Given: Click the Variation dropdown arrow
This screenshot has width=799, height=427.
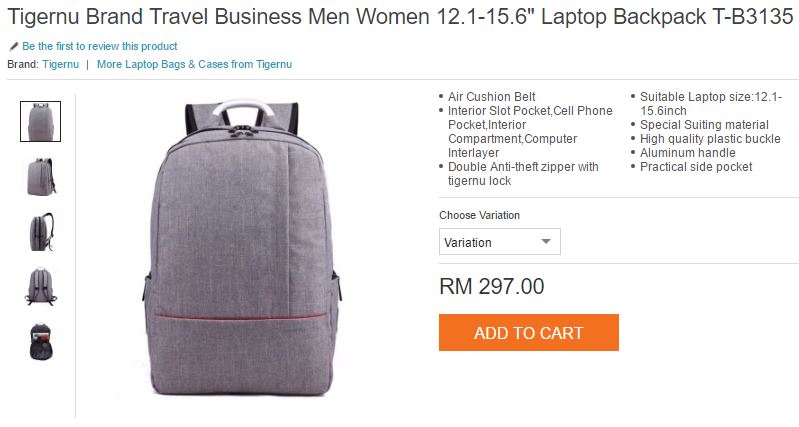Looking at the screenshot, I should coord(546,242).
